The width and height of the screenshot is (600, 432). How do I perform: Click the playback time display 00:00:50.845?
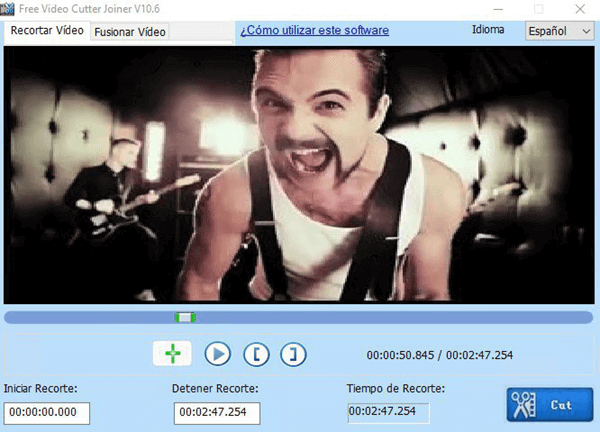coord(400,355)
